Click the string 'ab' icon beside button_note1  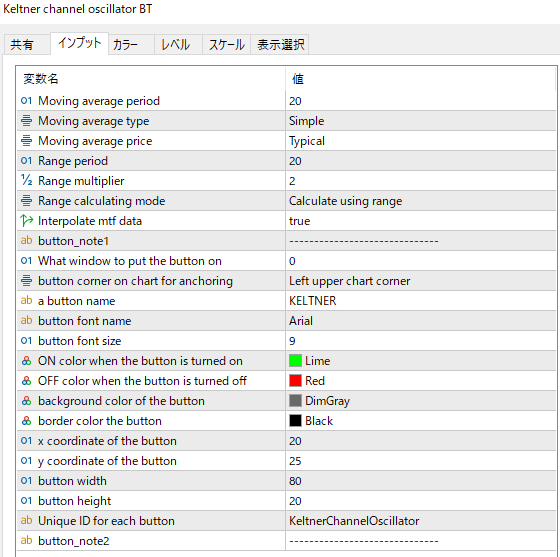26,241
